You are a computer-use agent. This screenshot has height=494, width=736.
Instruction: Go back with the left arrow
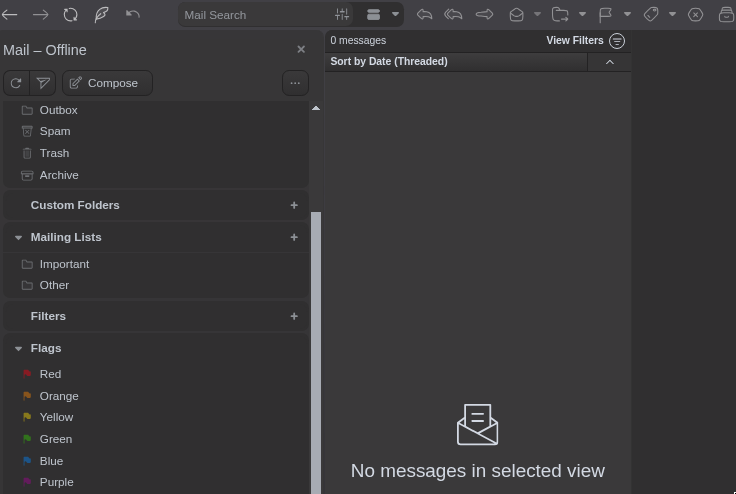(9, 15)
